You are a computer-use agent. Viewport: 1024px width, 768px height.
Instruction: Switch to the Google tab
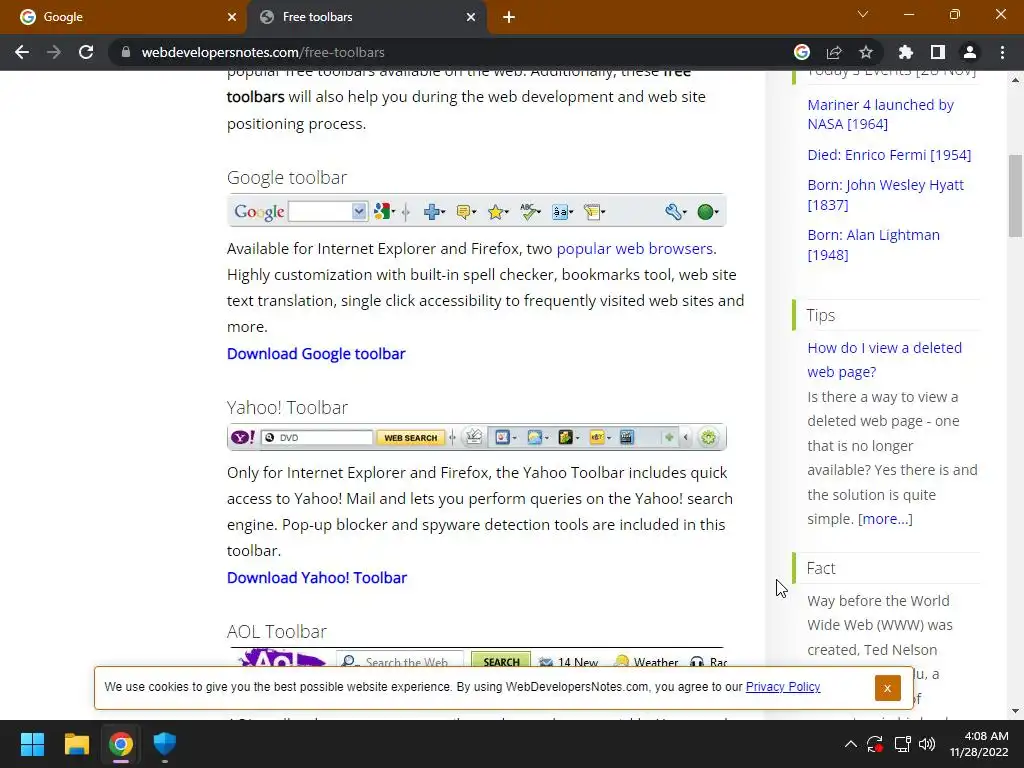pos(123,17)
